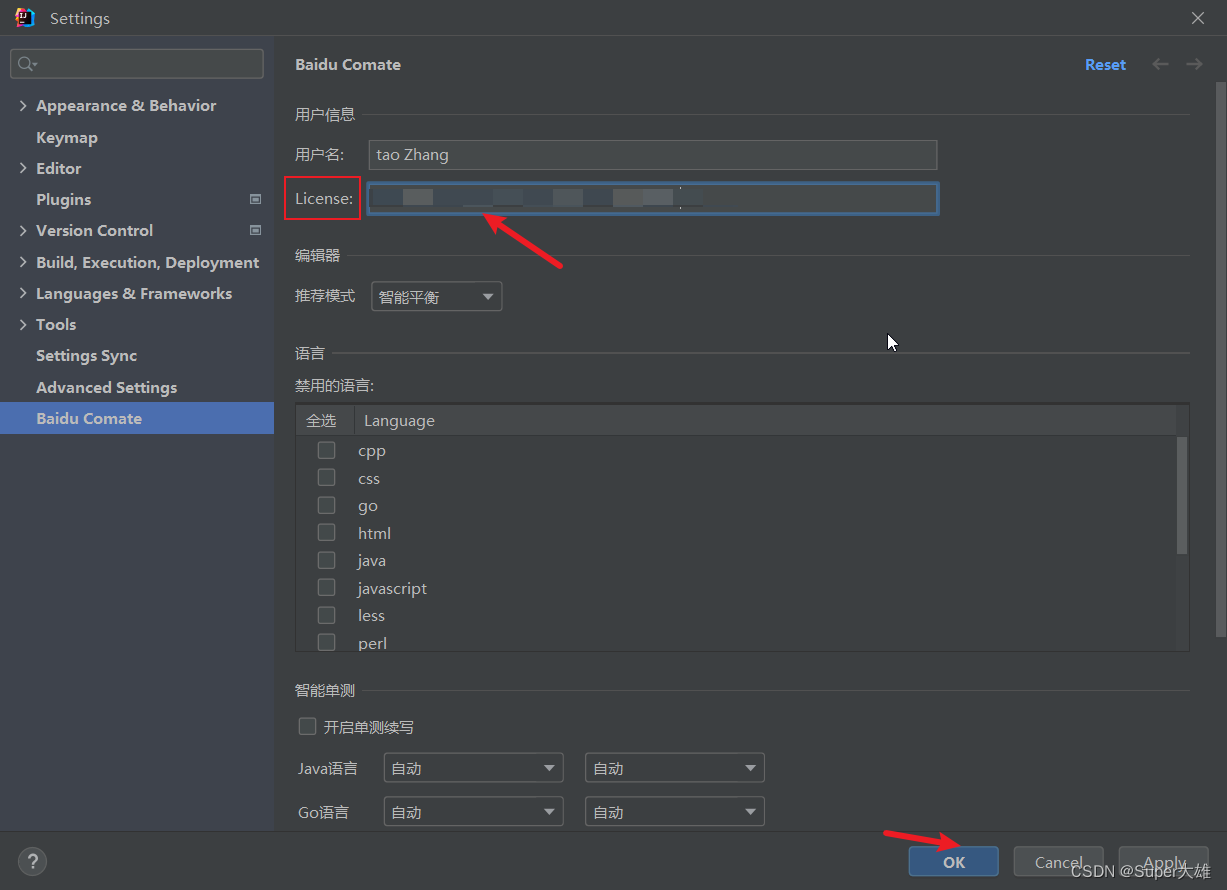Screen dimensions: 1227x890
Task: Click the language list scrollbar
Action: (1182, 495)
